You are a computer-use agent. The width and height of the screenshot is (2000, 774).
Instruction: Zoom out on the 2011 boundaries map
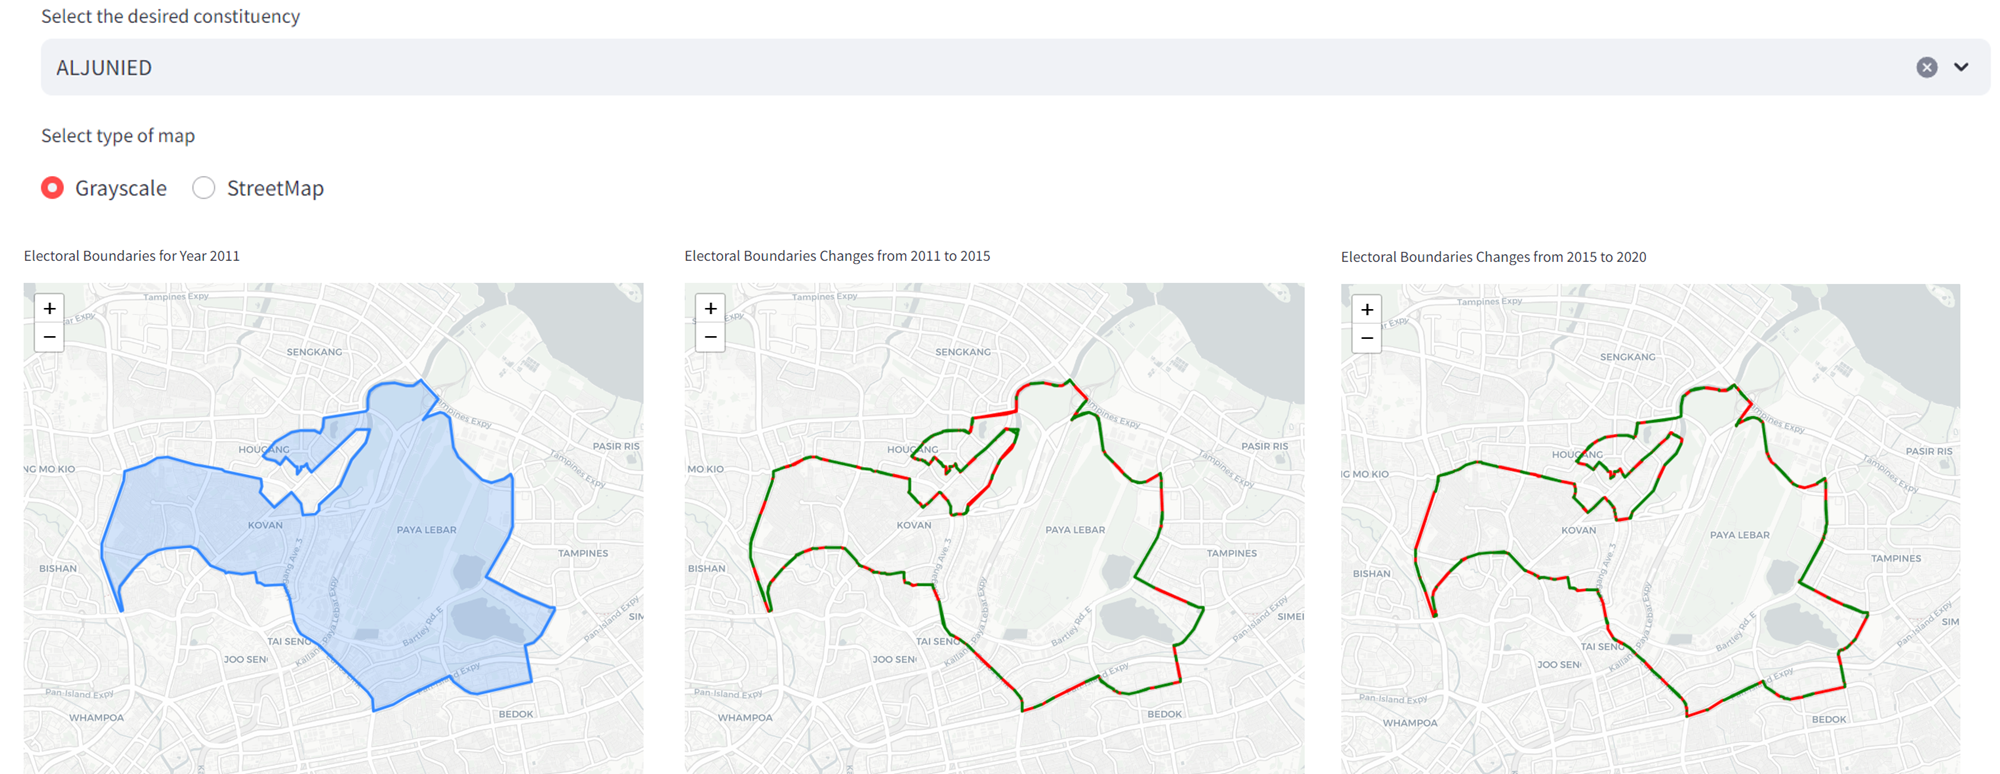pyautogui.click(x=50, y=337)
